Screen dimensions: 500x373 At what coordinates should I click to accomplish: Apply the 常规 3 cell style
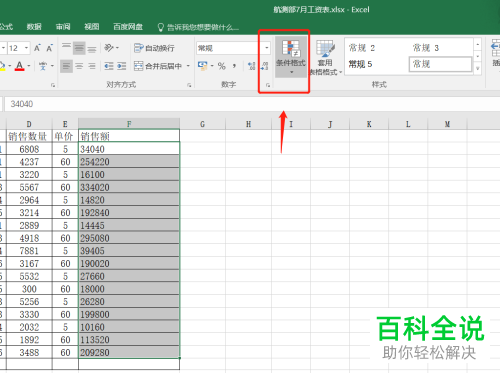pyautogui.click(x=441, y=48)
